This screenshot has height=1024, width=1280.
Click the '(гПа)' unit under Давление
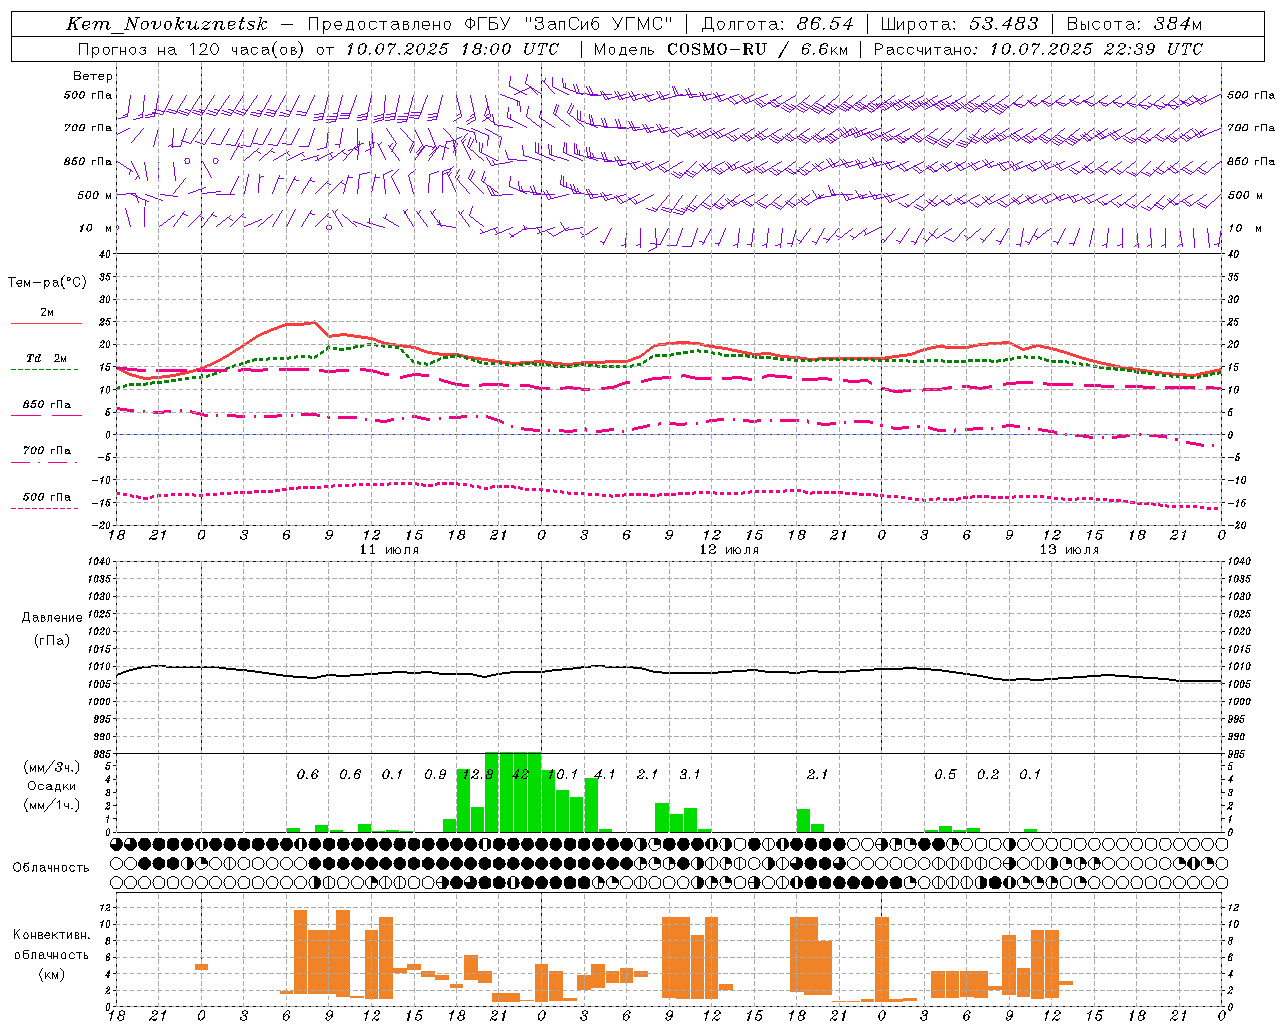tap(52, 641)
